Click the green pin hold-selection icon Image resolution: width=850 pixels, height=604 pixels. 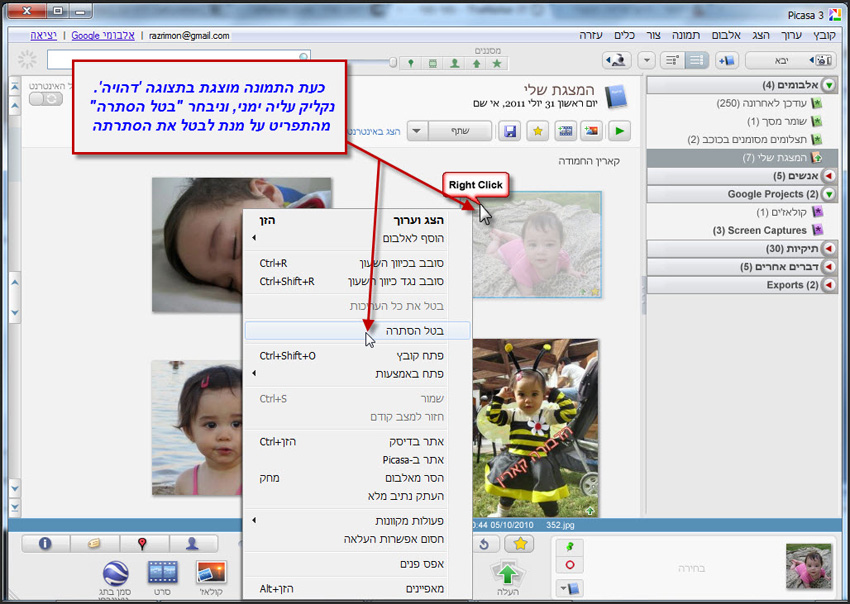pyautogui.click(x=570, y=547)
